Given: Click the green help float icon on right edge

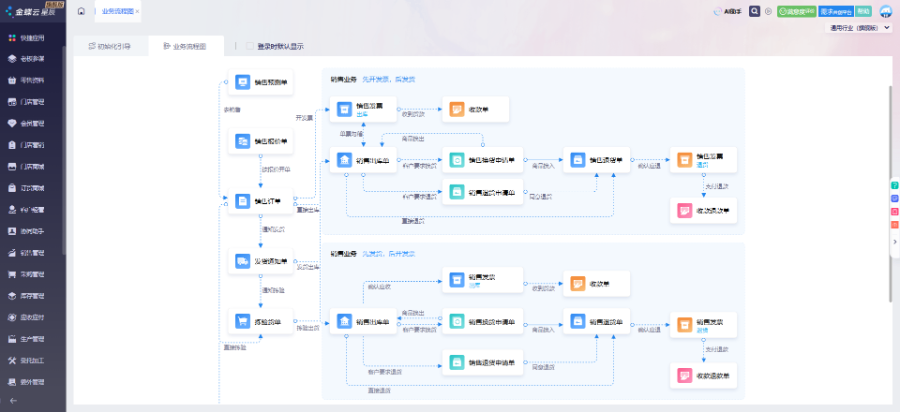Looking at the screenshot, I should point(894,185).
